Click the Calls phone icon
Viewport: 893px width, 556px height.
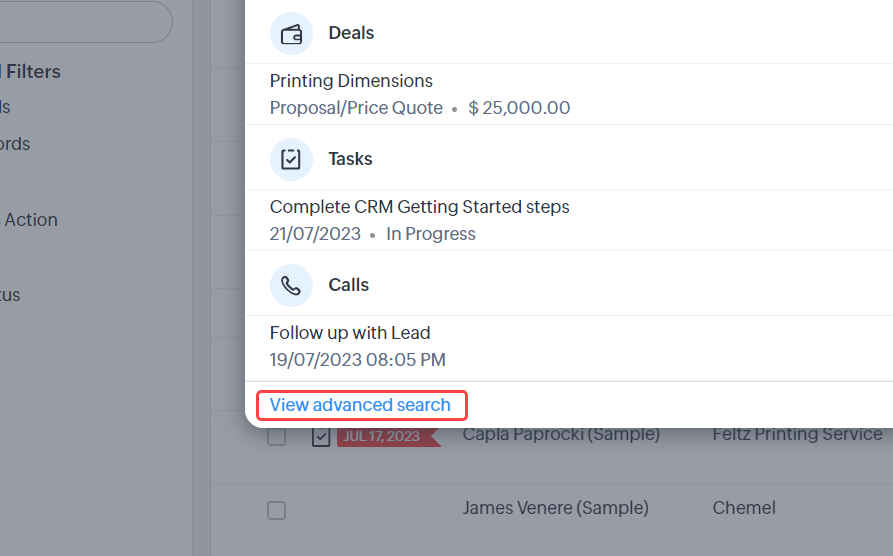pos(291,285)
